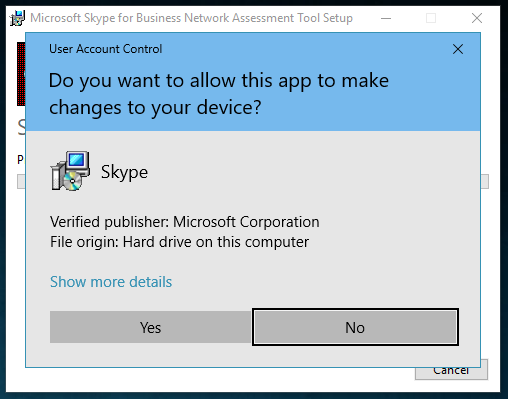
Task: Click Yes to allow the app
Action: (150, 327)
